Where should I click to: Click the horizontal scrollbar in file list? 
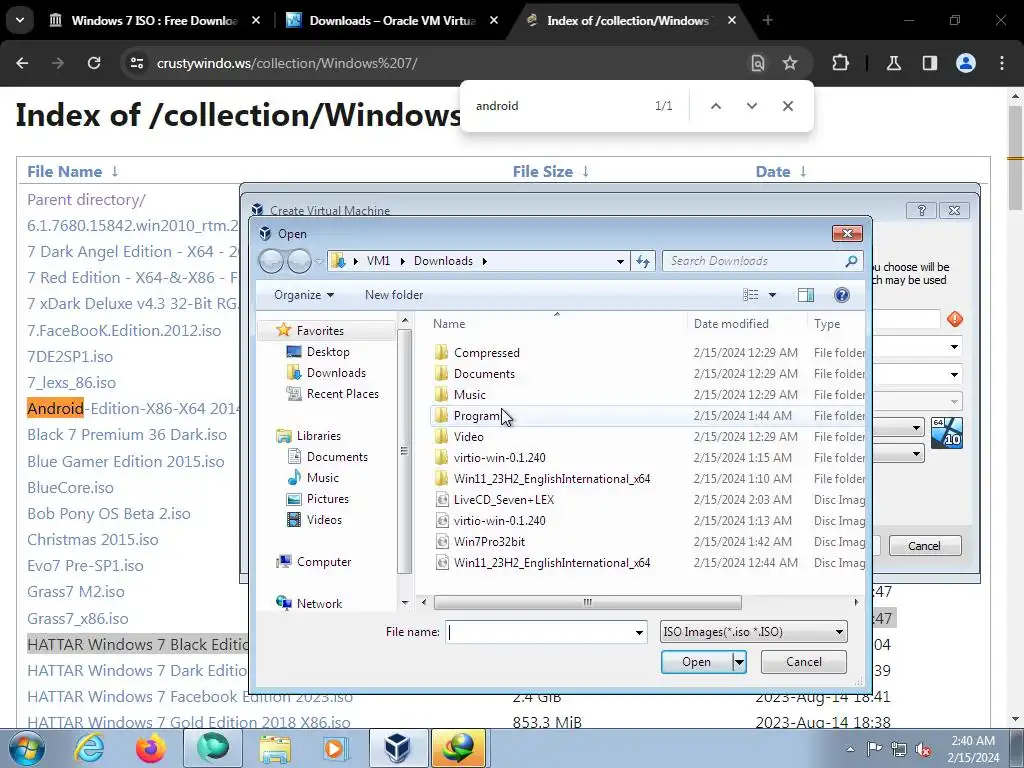(587, 602)
